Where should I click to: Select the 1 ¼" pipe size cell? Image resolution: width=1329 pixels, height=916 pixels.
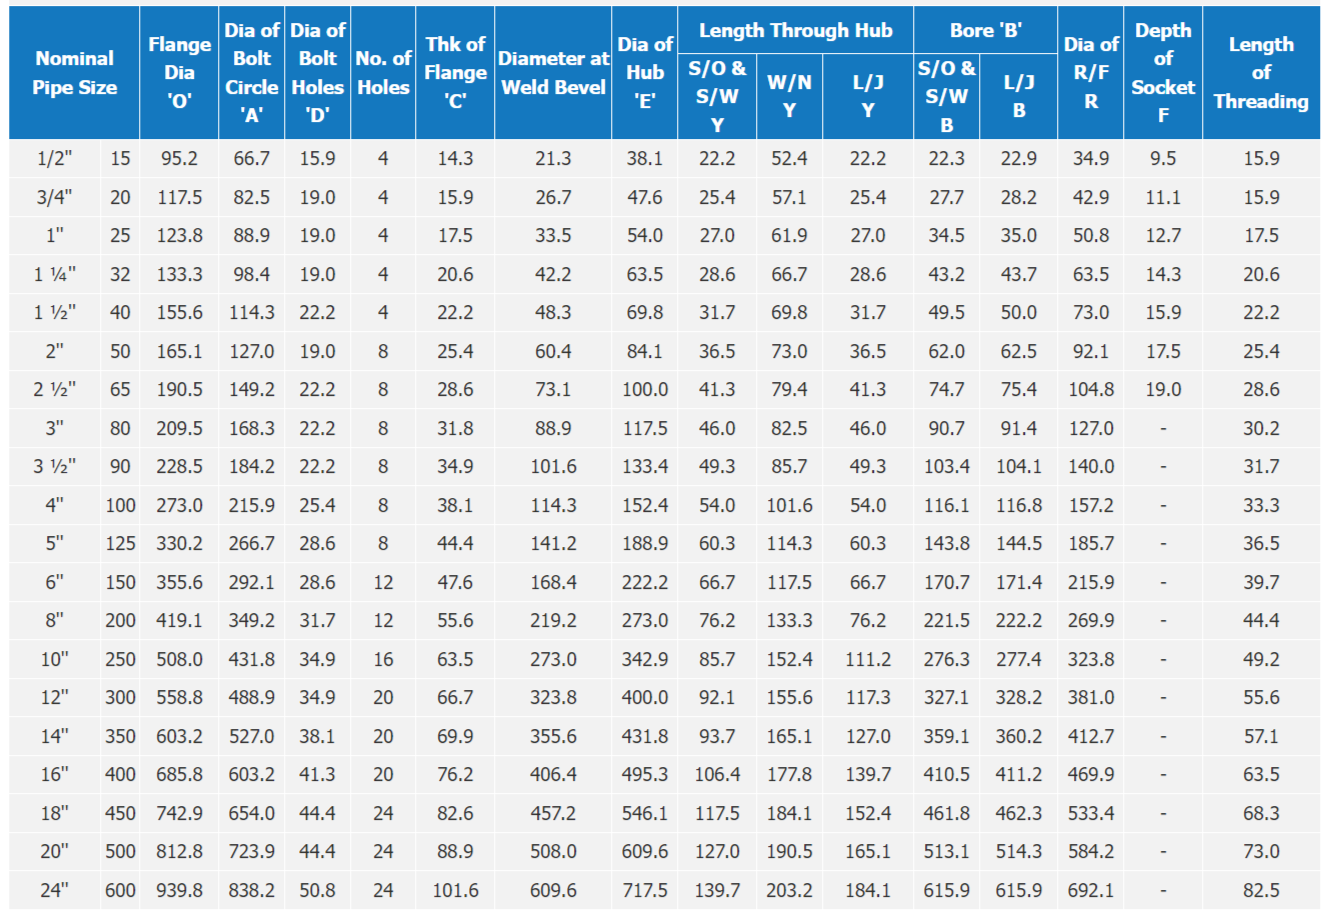point(55,275)
